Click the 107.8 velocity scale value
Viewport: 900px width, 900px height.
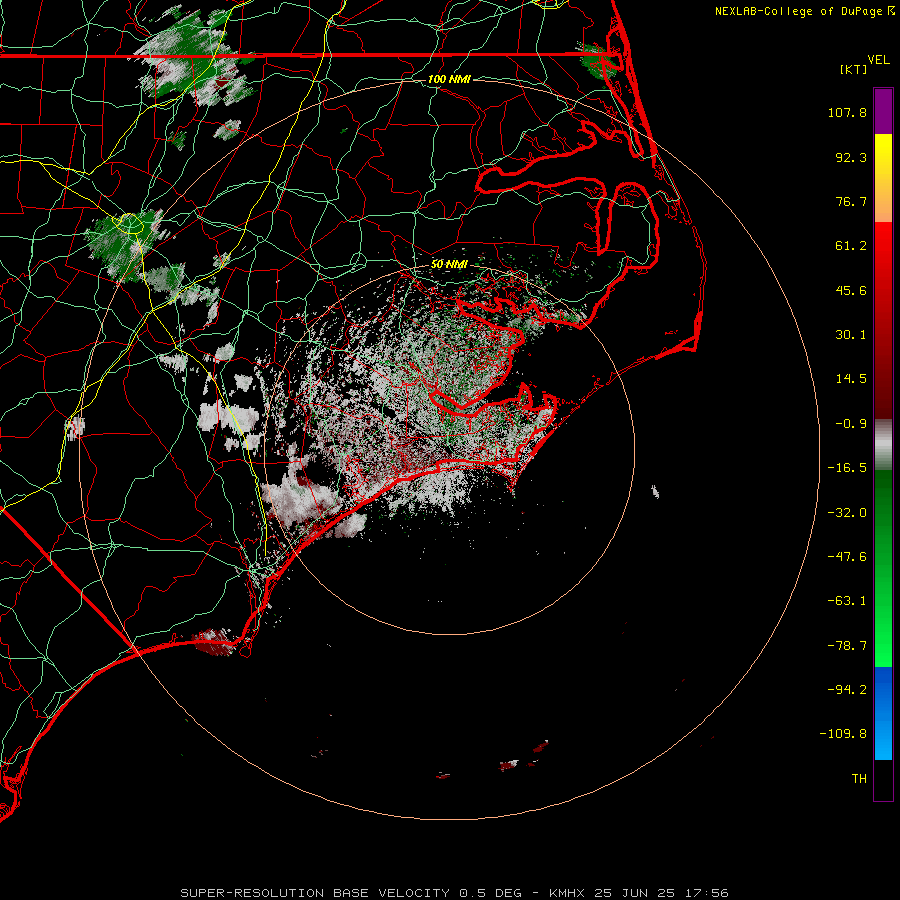click(x=847, y=112)
